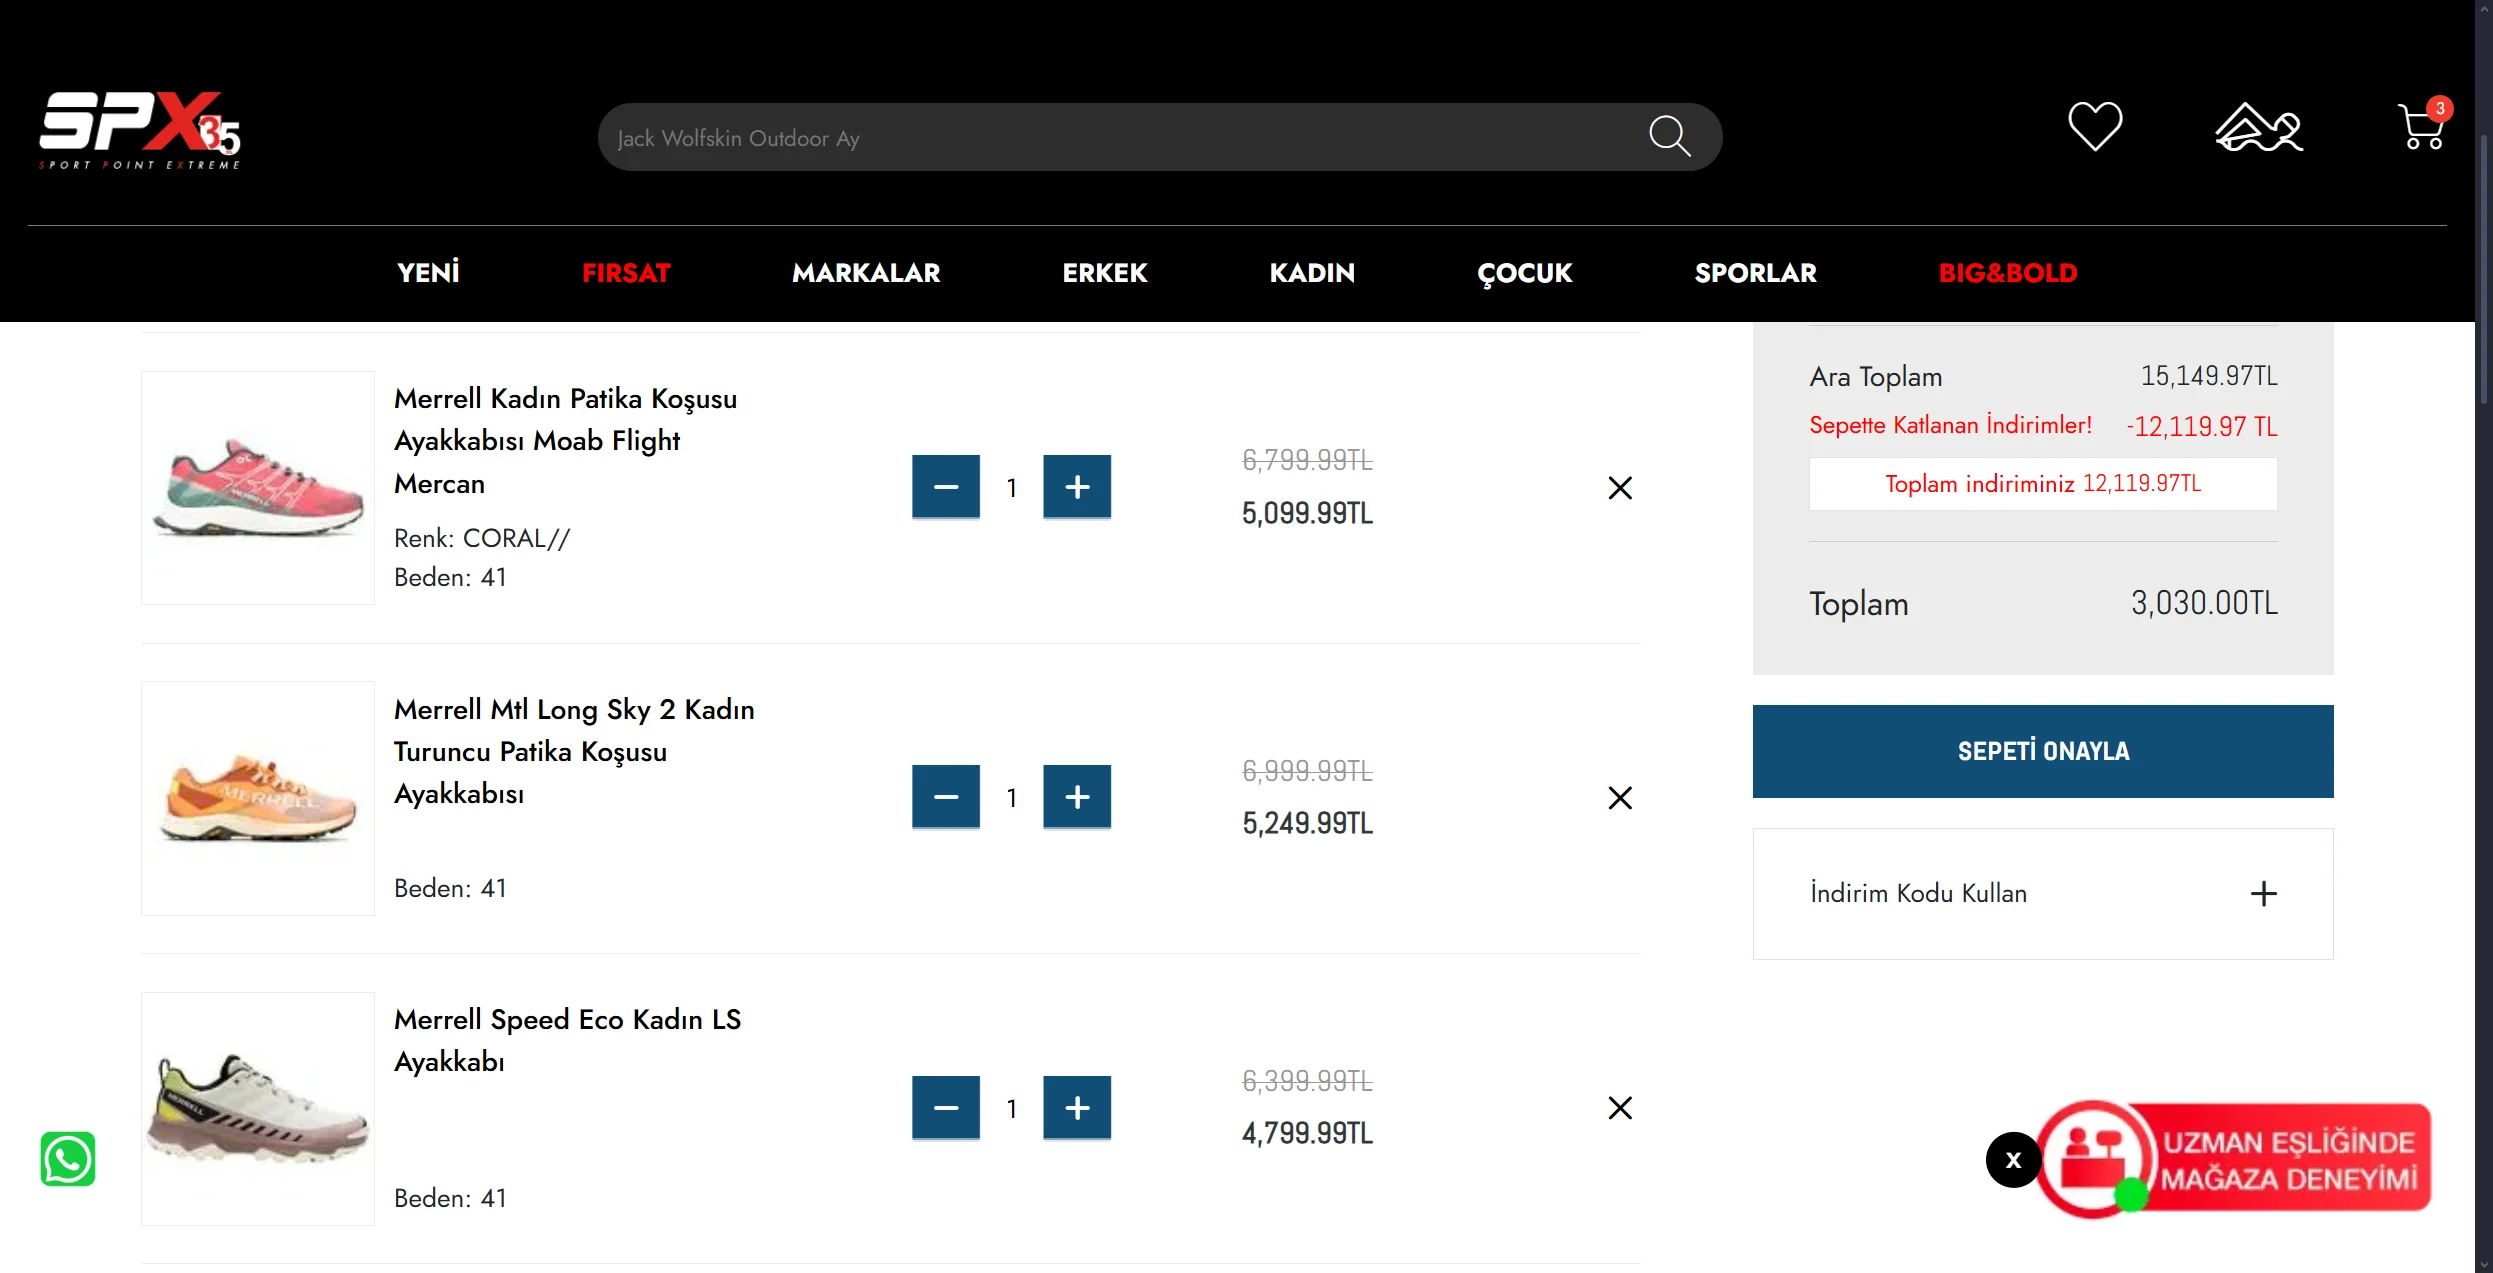Viewport: 2493px width, 1273px height.
Task: Remove Moab Flight shoe from cart
Action: tap(1619, 488)
